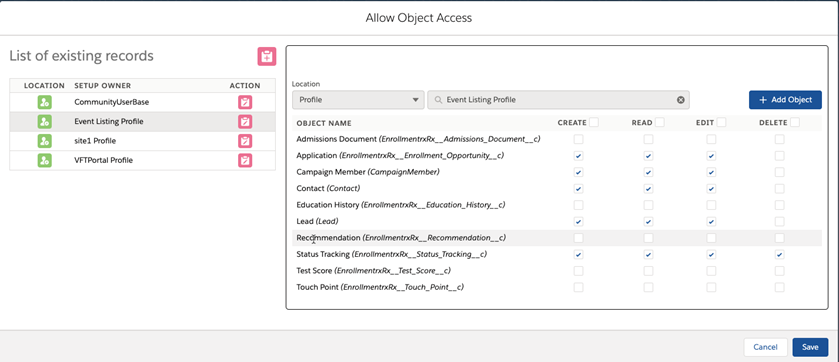Image resolution: width=839 pixels, height=362 pixels.
Task: Click the green location icon for CommunityUserBase
Action: [44, 102]
